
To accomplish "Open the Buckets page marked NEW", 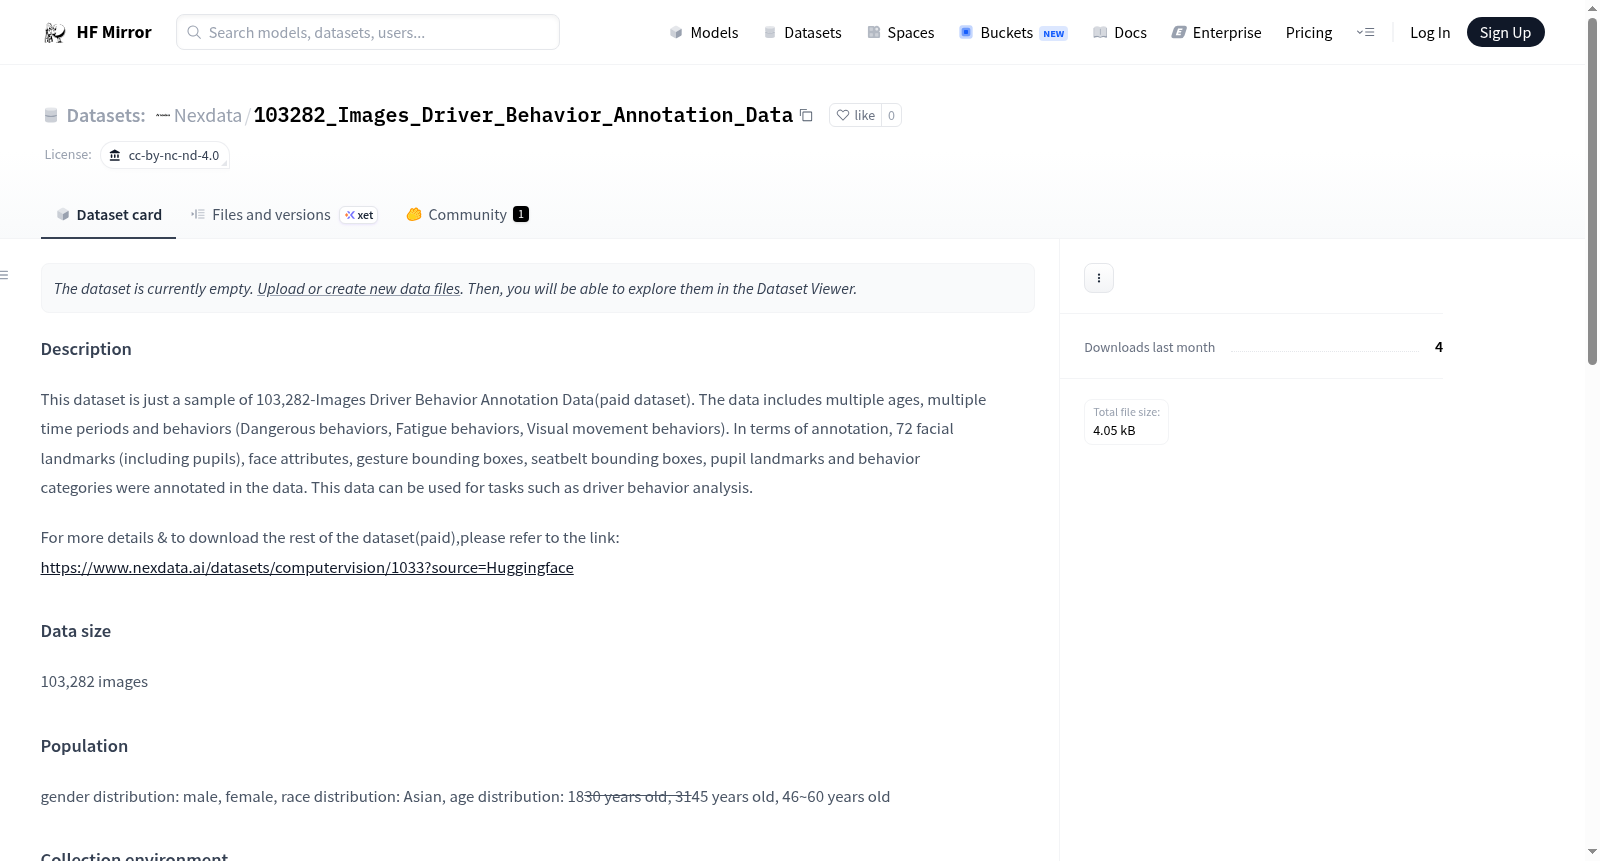I will tap(1013, 32).
